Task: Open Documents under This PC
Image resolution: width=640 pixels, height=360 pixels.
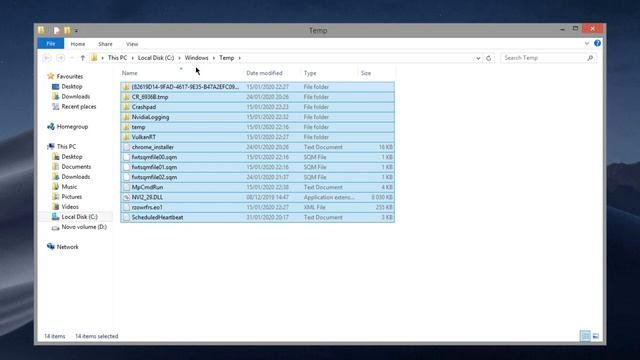Action: tap(76, 167)
